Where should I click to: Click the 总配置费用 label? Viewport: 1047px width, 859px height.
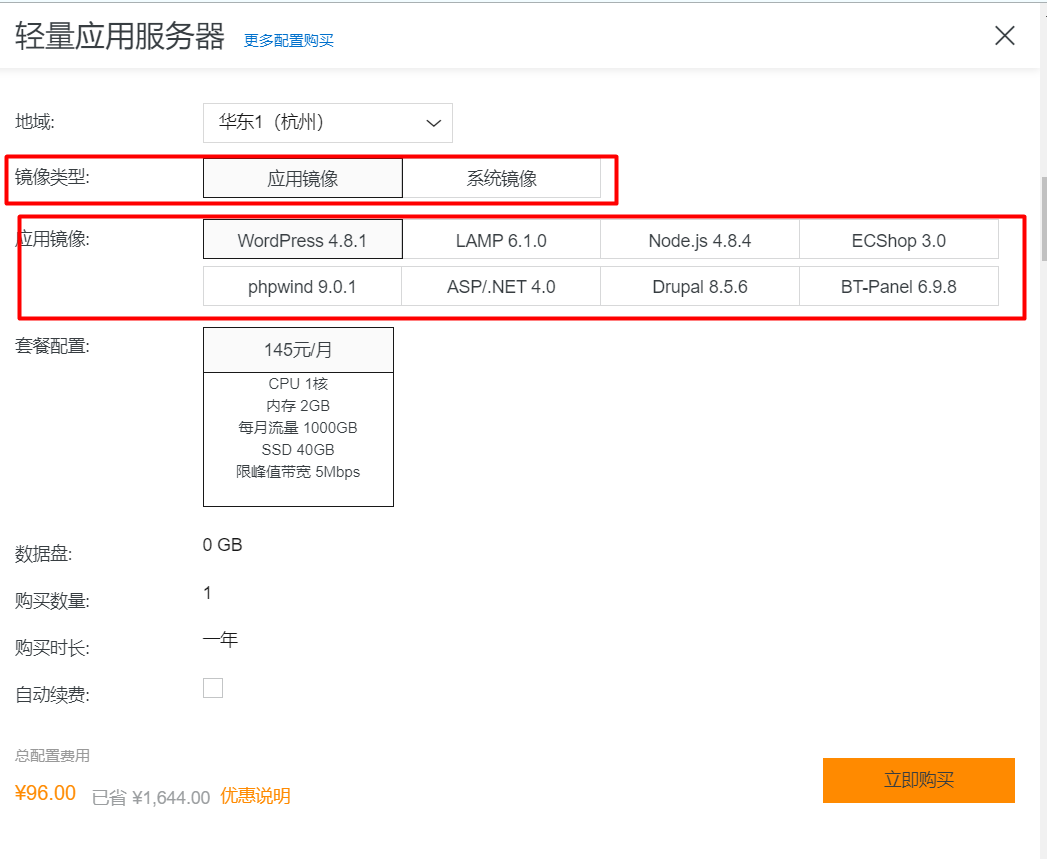point(52,755)
